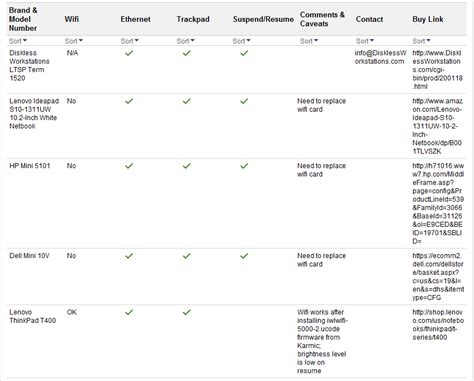Click Suspend/Resume checkmark for Dell Mini 10V
Viewport: 474px width, 381px height.
[x=244, y=256]
